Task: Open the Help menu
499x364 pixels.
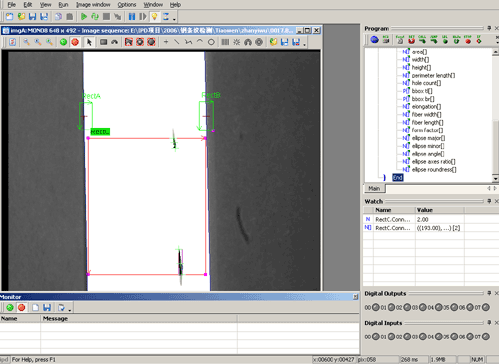Action: 175,5
